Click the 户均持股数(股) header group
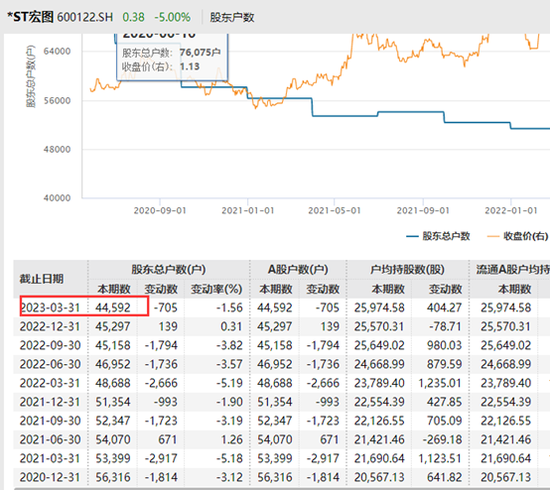550x490 pixels. (x=407, y=269)
